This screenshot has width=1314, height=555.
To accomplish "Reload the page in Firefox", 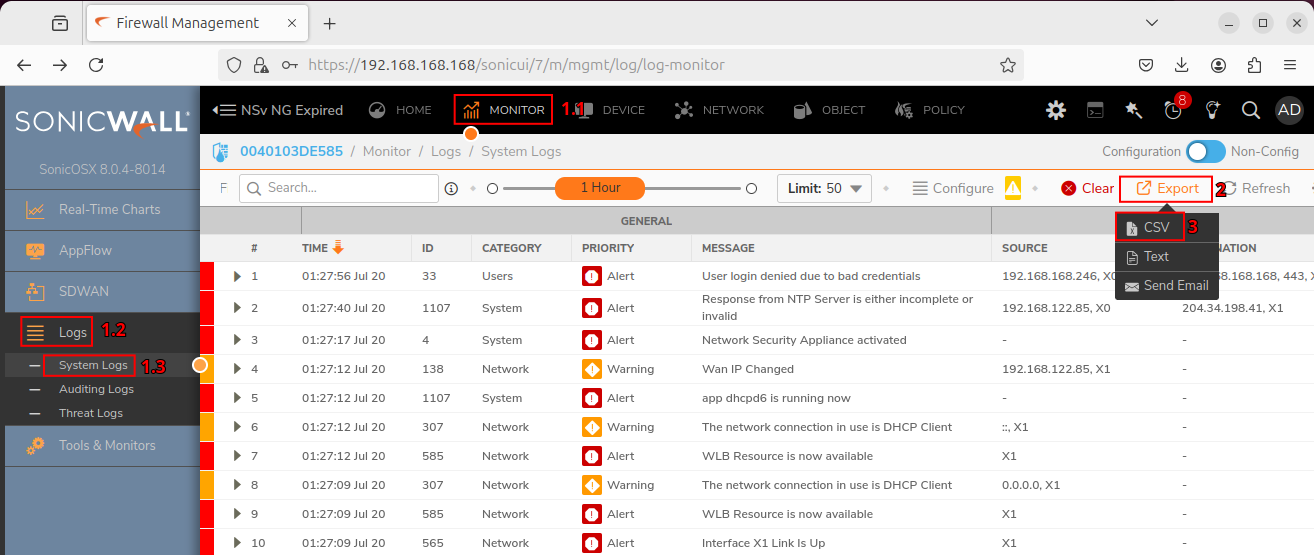I will tap(96, 65).
